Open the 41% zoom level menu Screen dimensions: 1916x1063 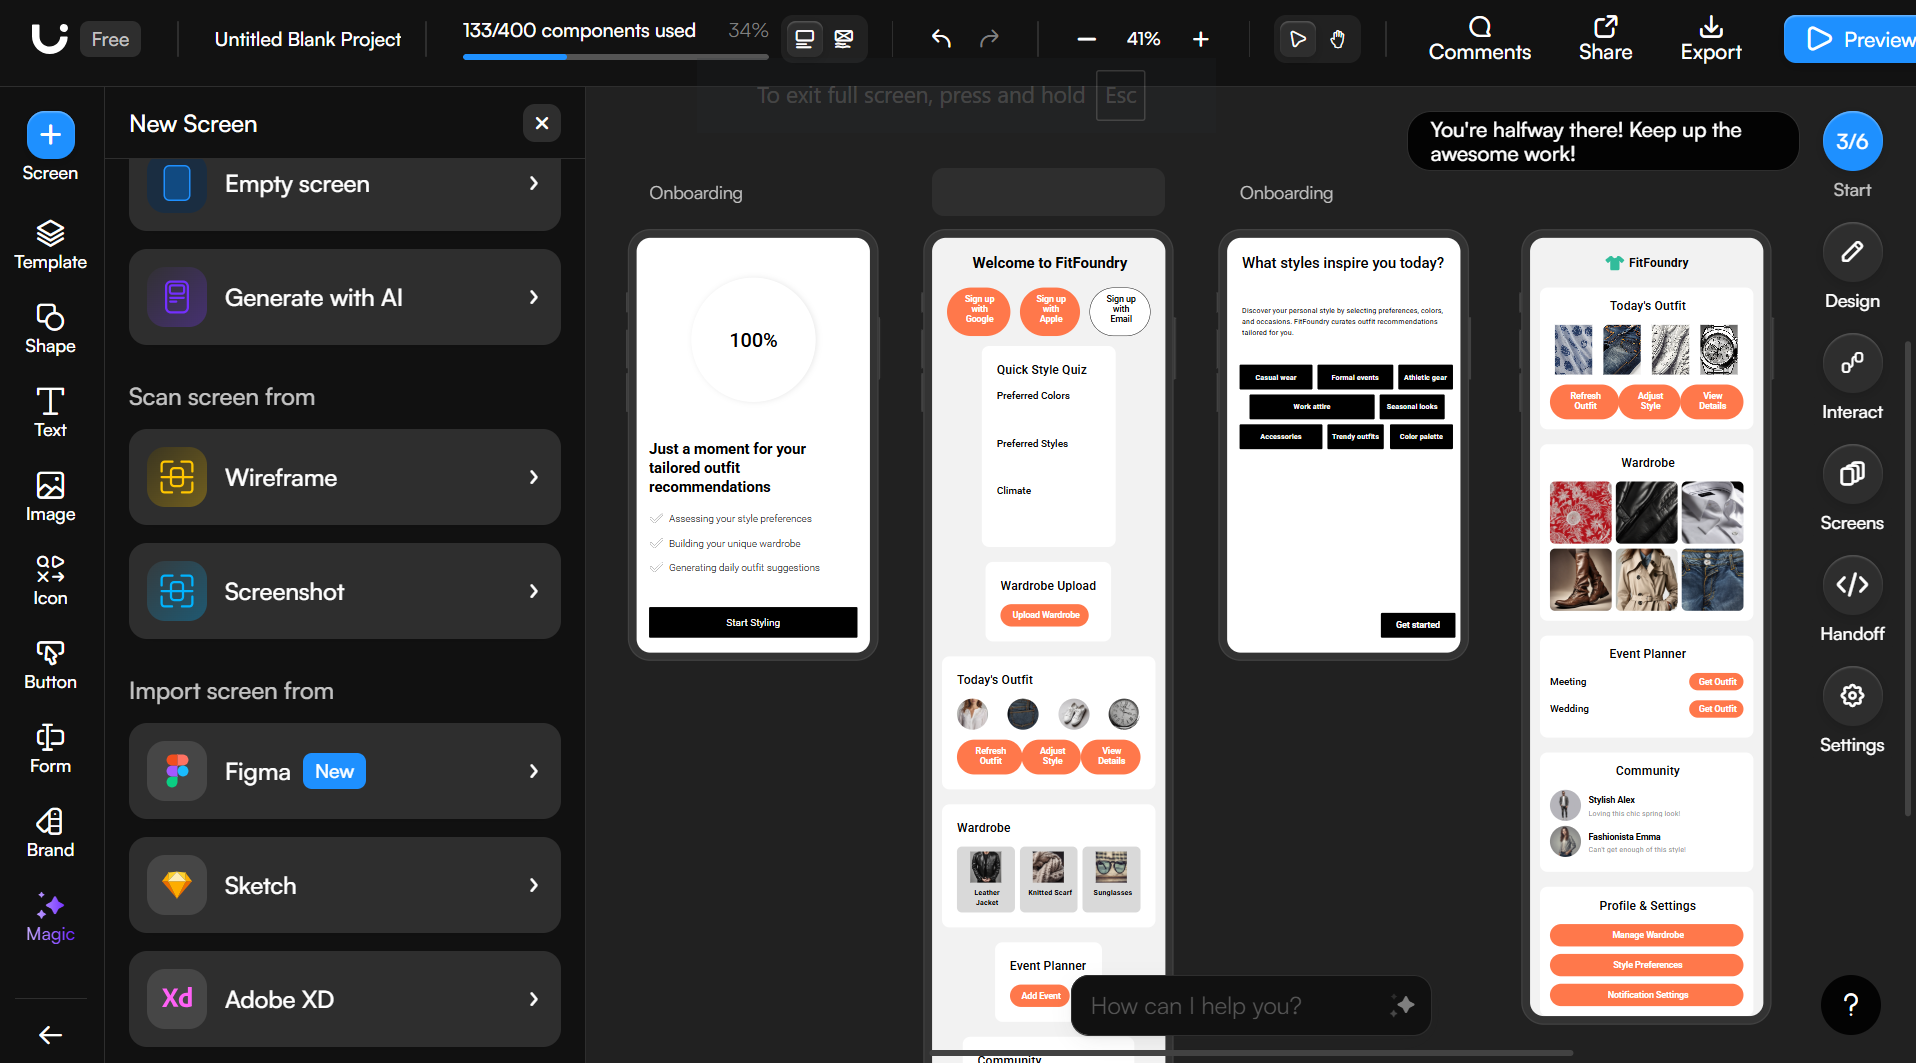point(1144,39)
